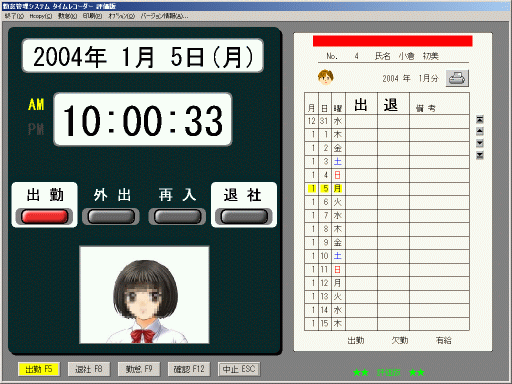Click the red bar atop the timecard
The height and width of the screenshot is (384, 512).
point(393,41)
